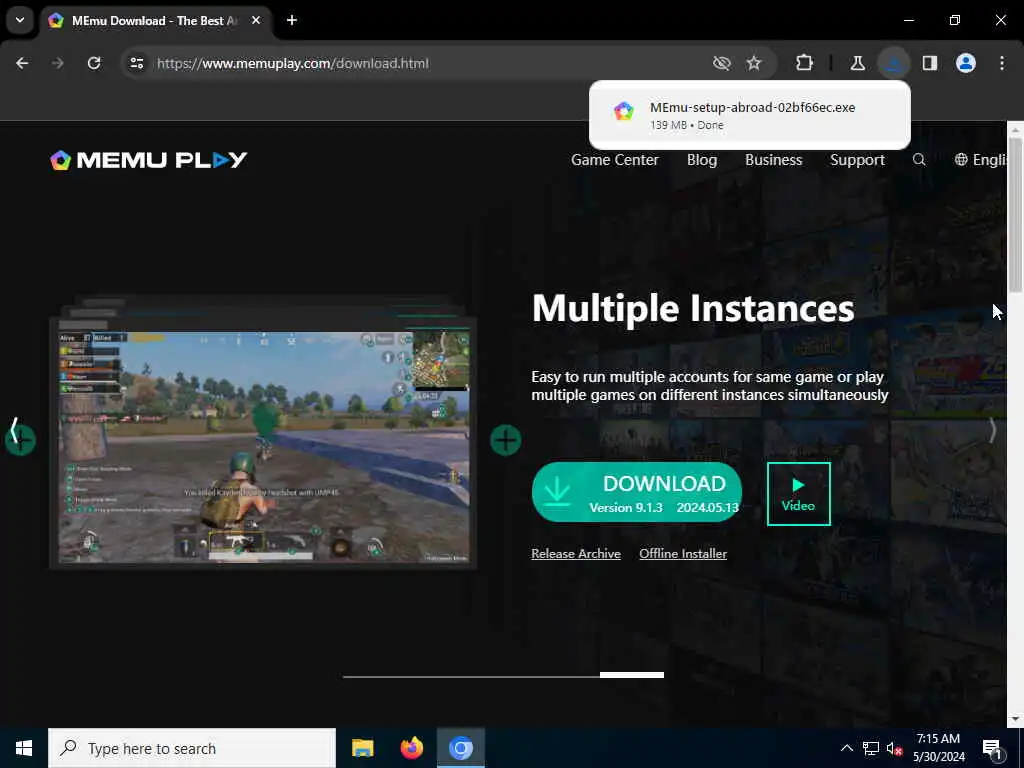The image size is (1024, 768).
Task: Click the muted volume tray icon
Action: pyautogui.click(x=894, y=748)
